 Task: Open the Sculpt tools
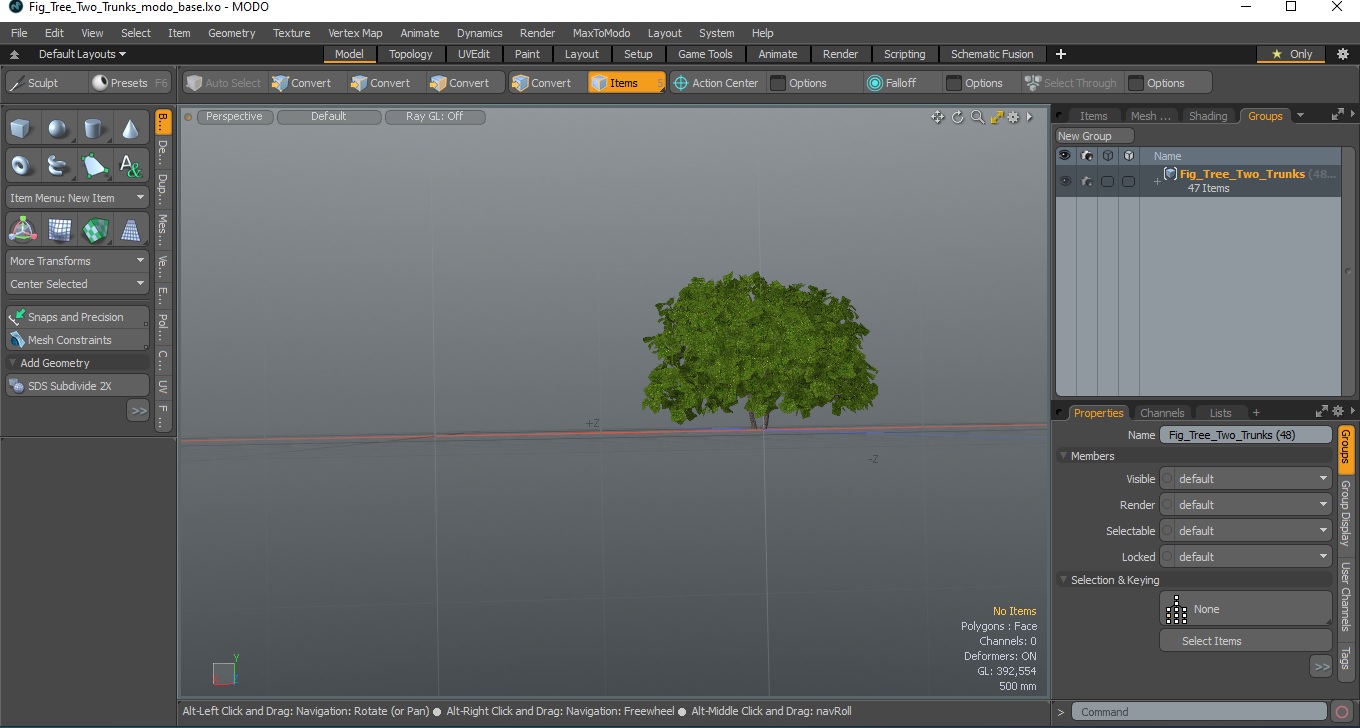[x=45, y=83]
